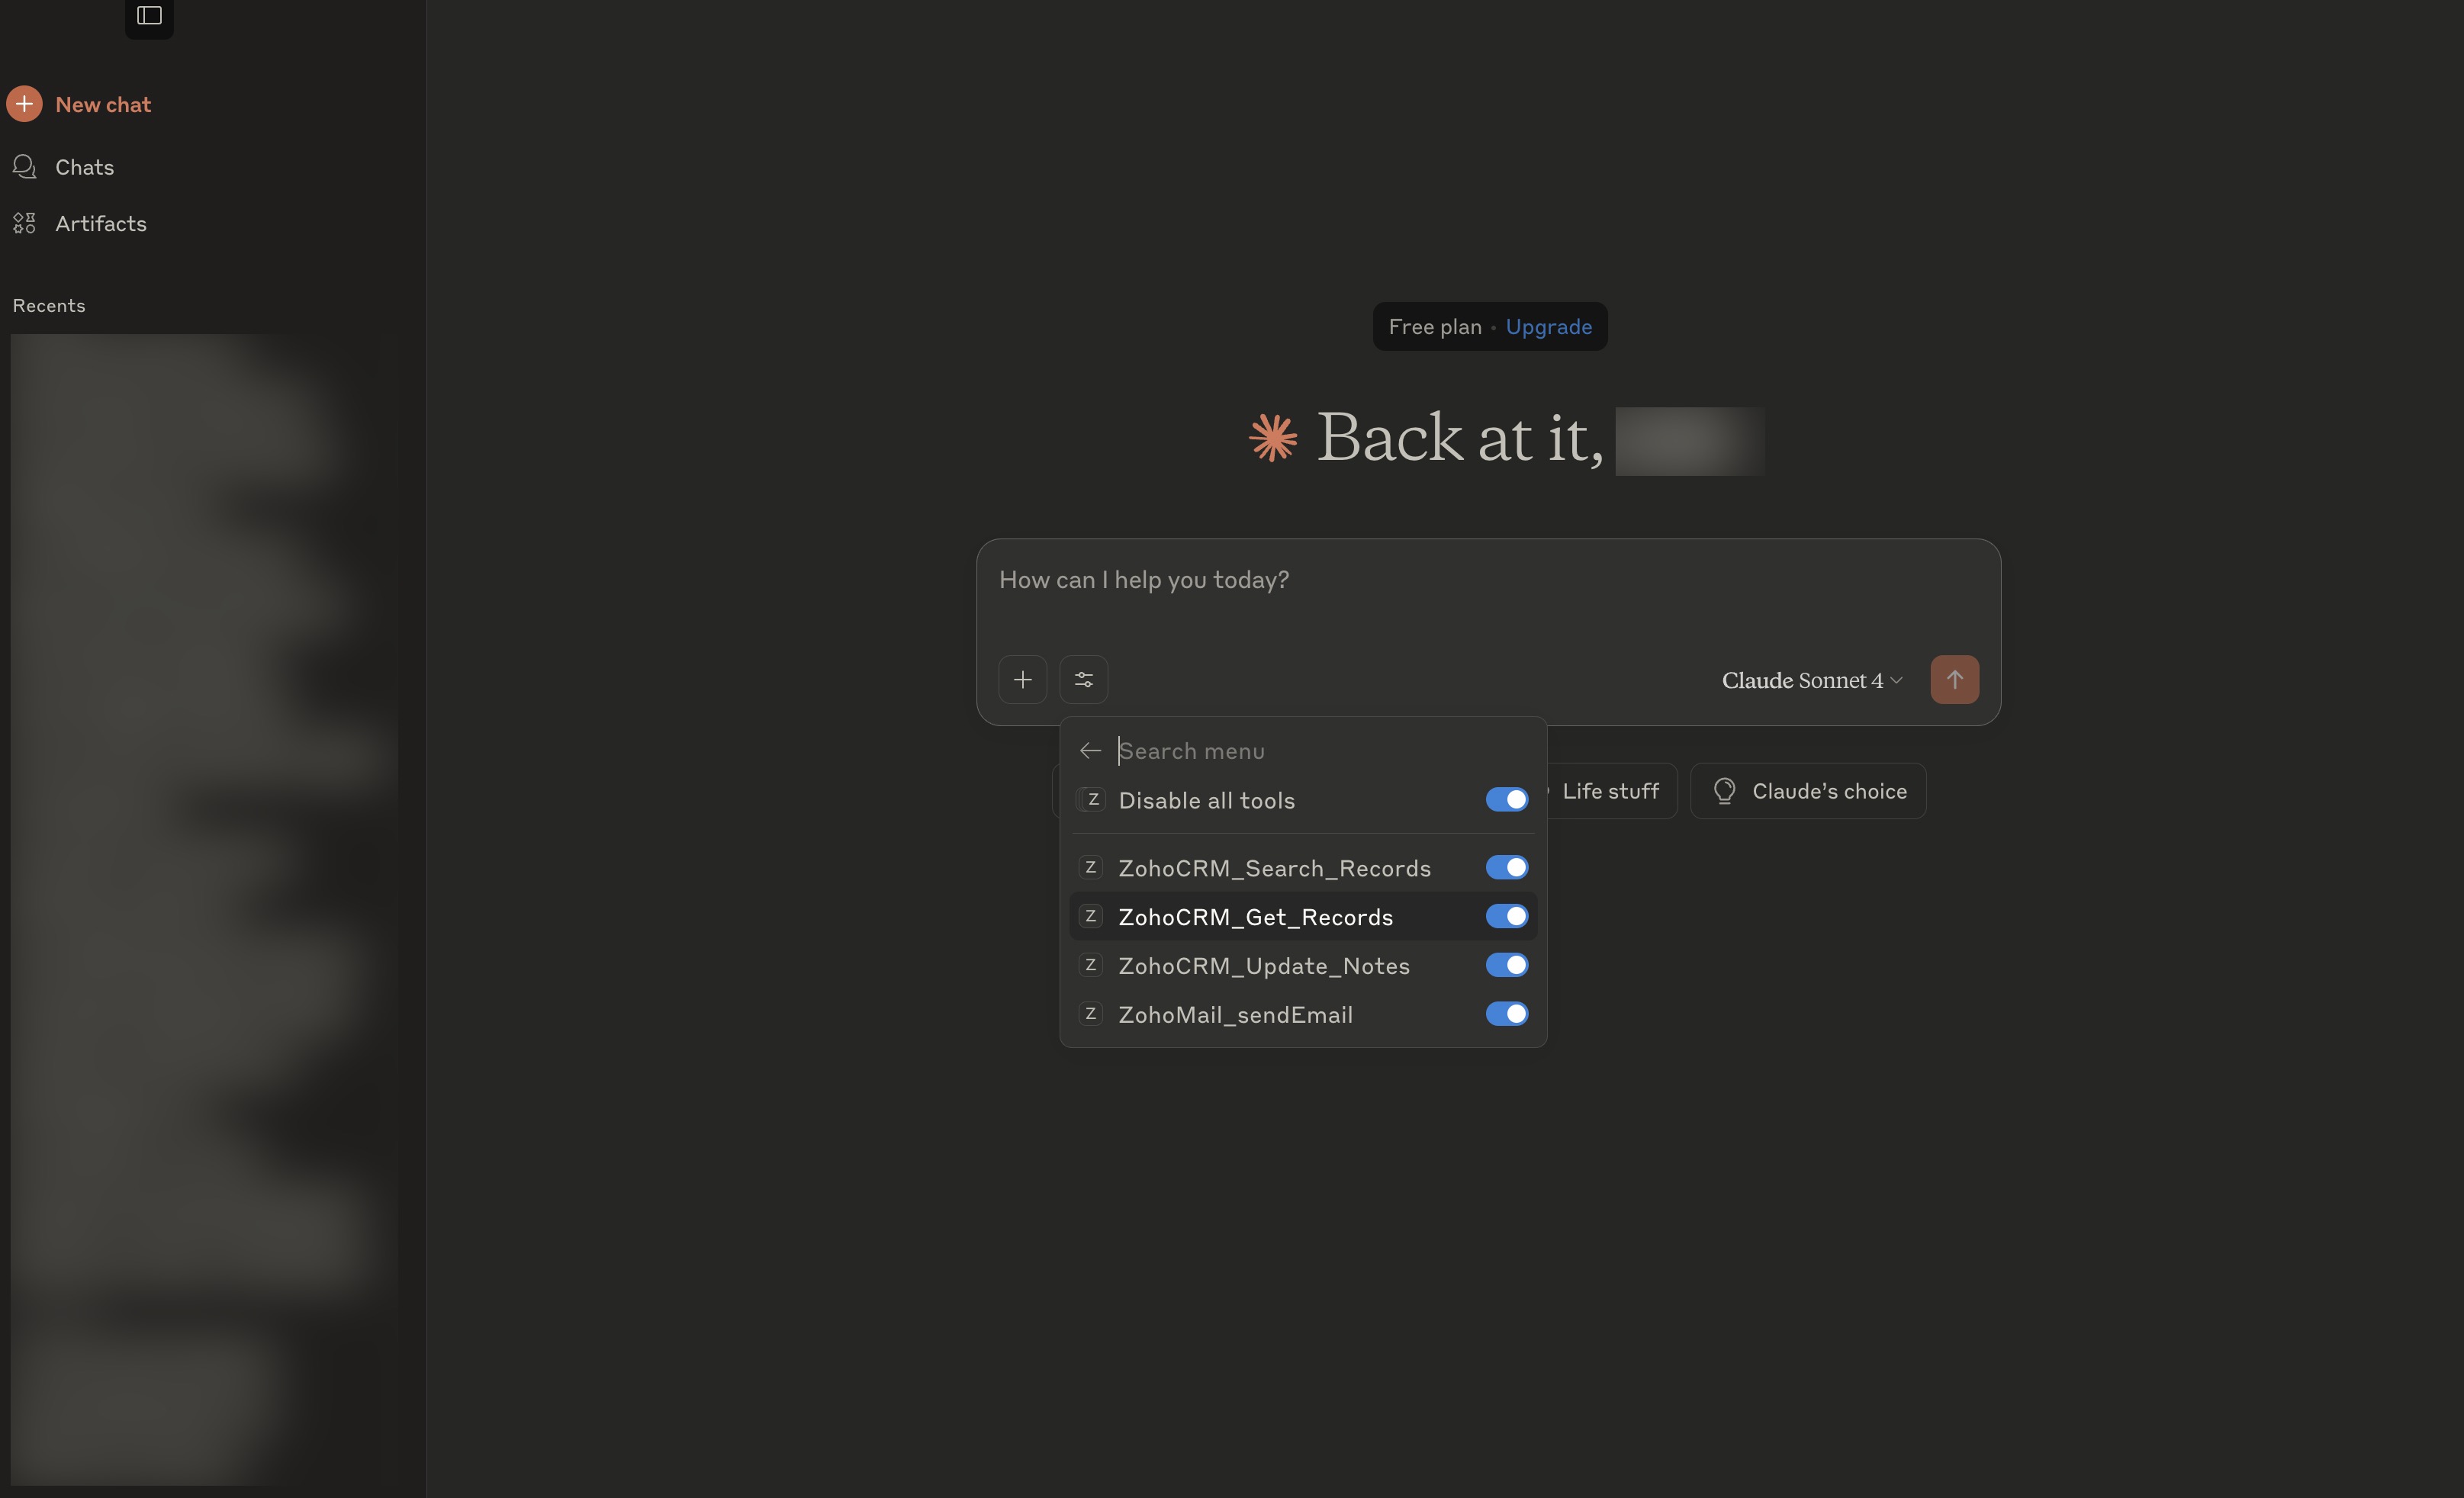The image size is (2464, 1498).
Task: Click the Upgrade link
Action: (1548, 327)
